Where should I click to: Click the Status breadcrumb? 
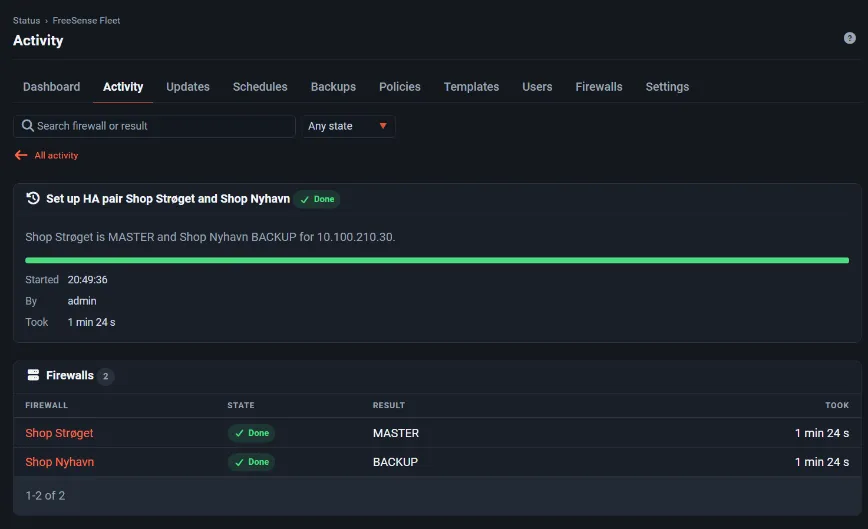tap(27, 20)
